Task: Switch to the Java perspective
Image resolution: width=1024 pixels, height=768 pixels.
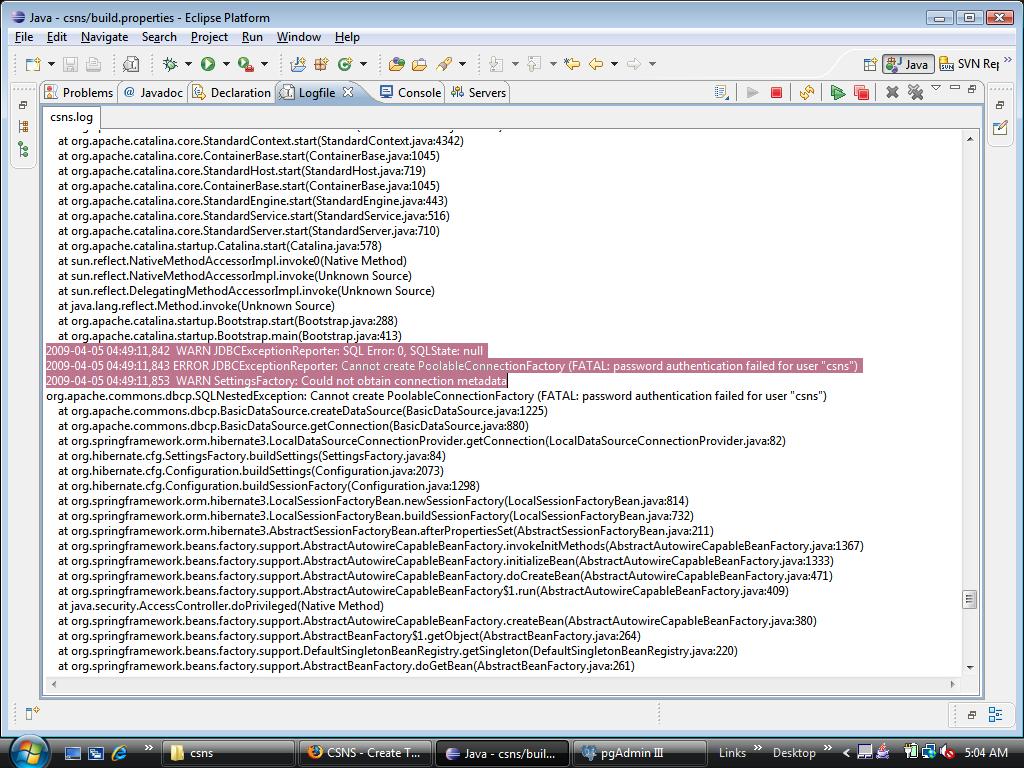Action: click(905, 64)
